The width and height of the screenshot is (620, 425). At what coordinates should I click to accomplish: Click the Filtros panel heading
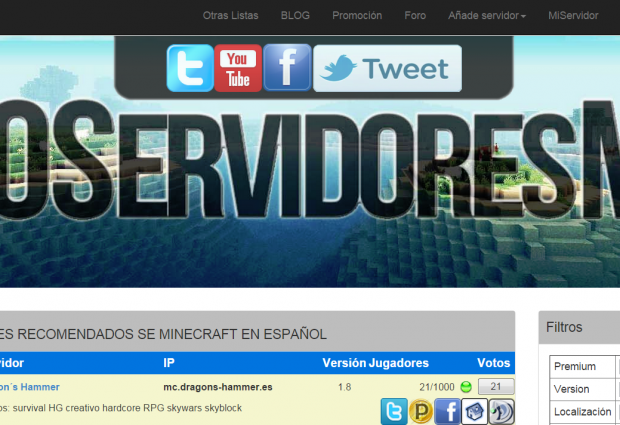564,327
